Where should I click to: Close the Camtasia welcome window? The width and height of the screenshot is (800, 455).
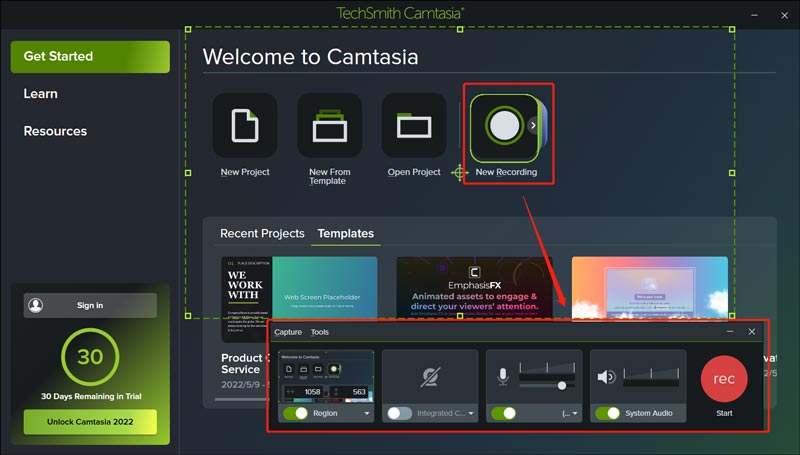click(x=784, y=15)
